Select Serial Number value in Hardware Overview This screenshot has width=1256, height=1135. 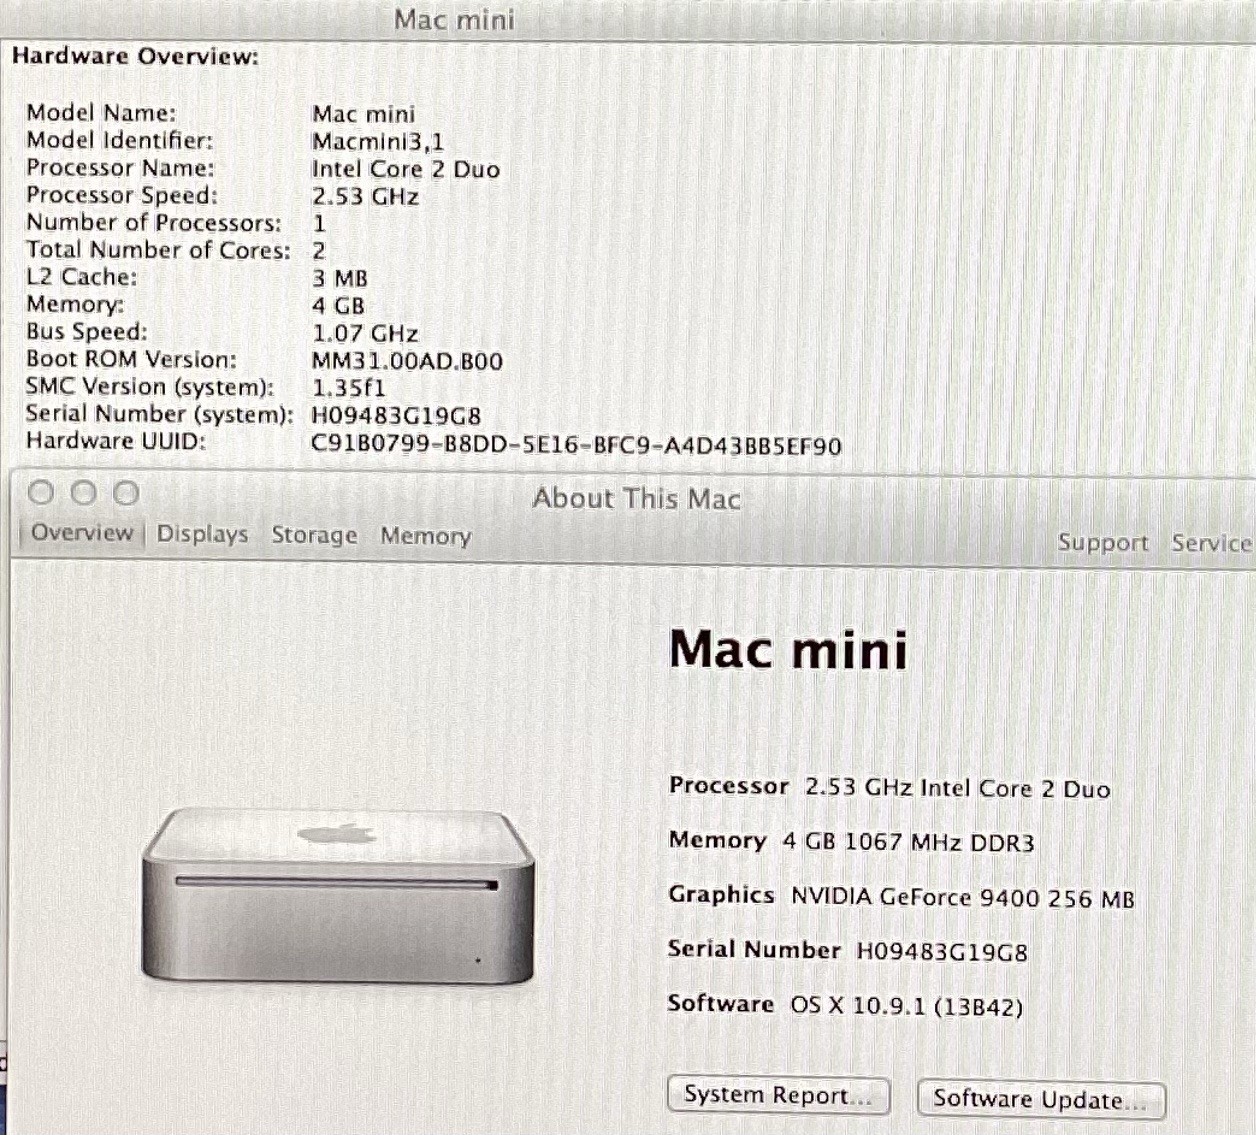pos(396,415)
